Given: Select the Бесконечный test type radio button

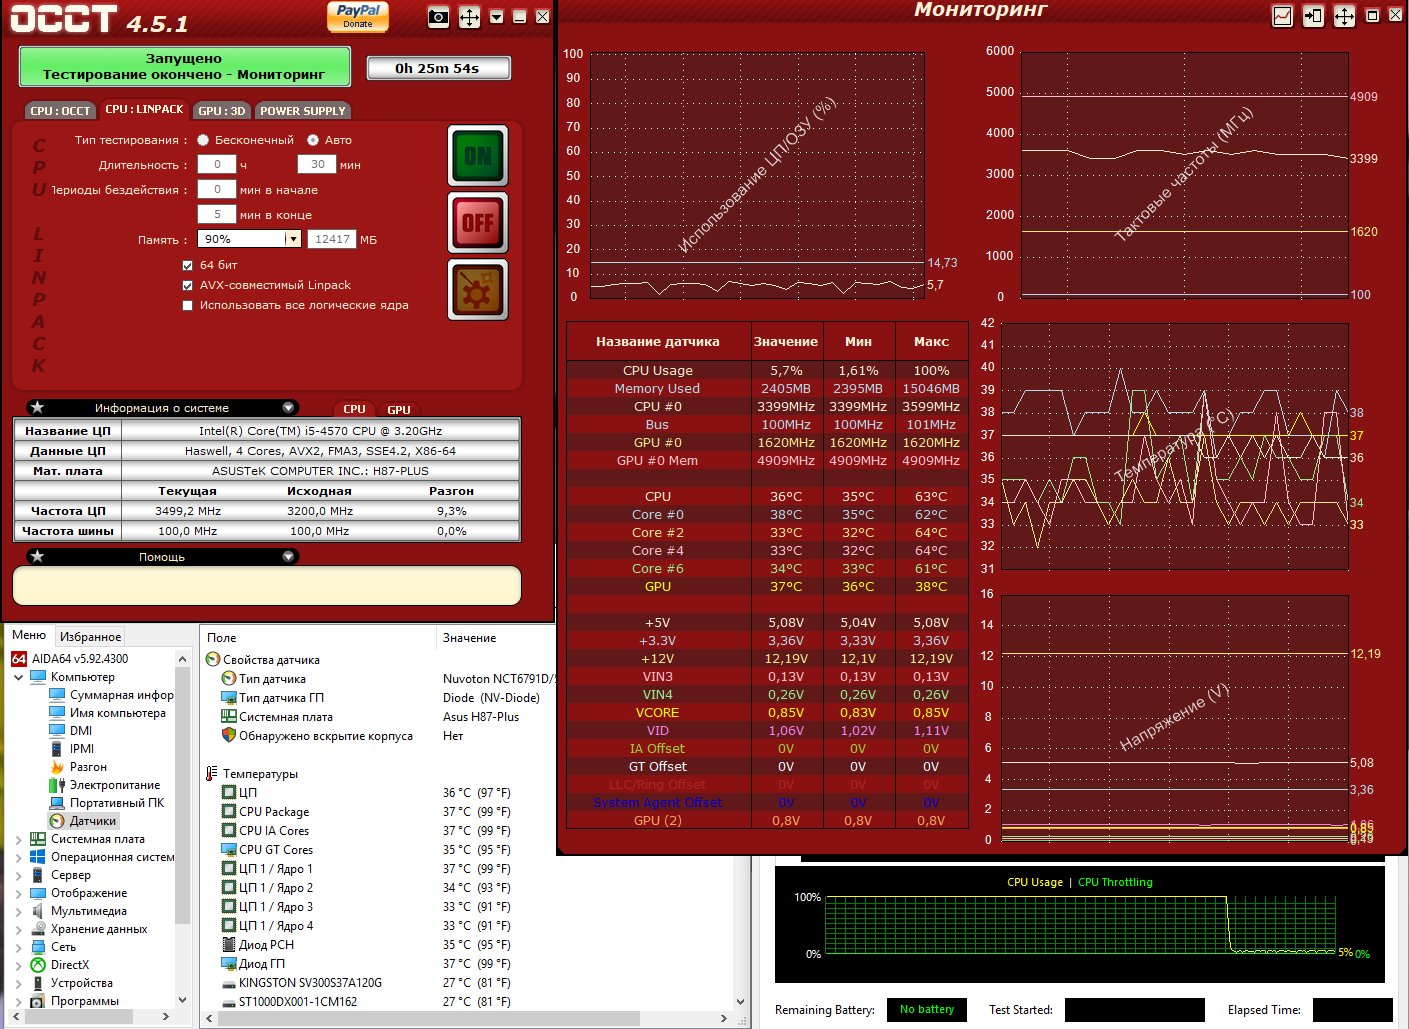Looking at the screenshot, I should 203,140.
